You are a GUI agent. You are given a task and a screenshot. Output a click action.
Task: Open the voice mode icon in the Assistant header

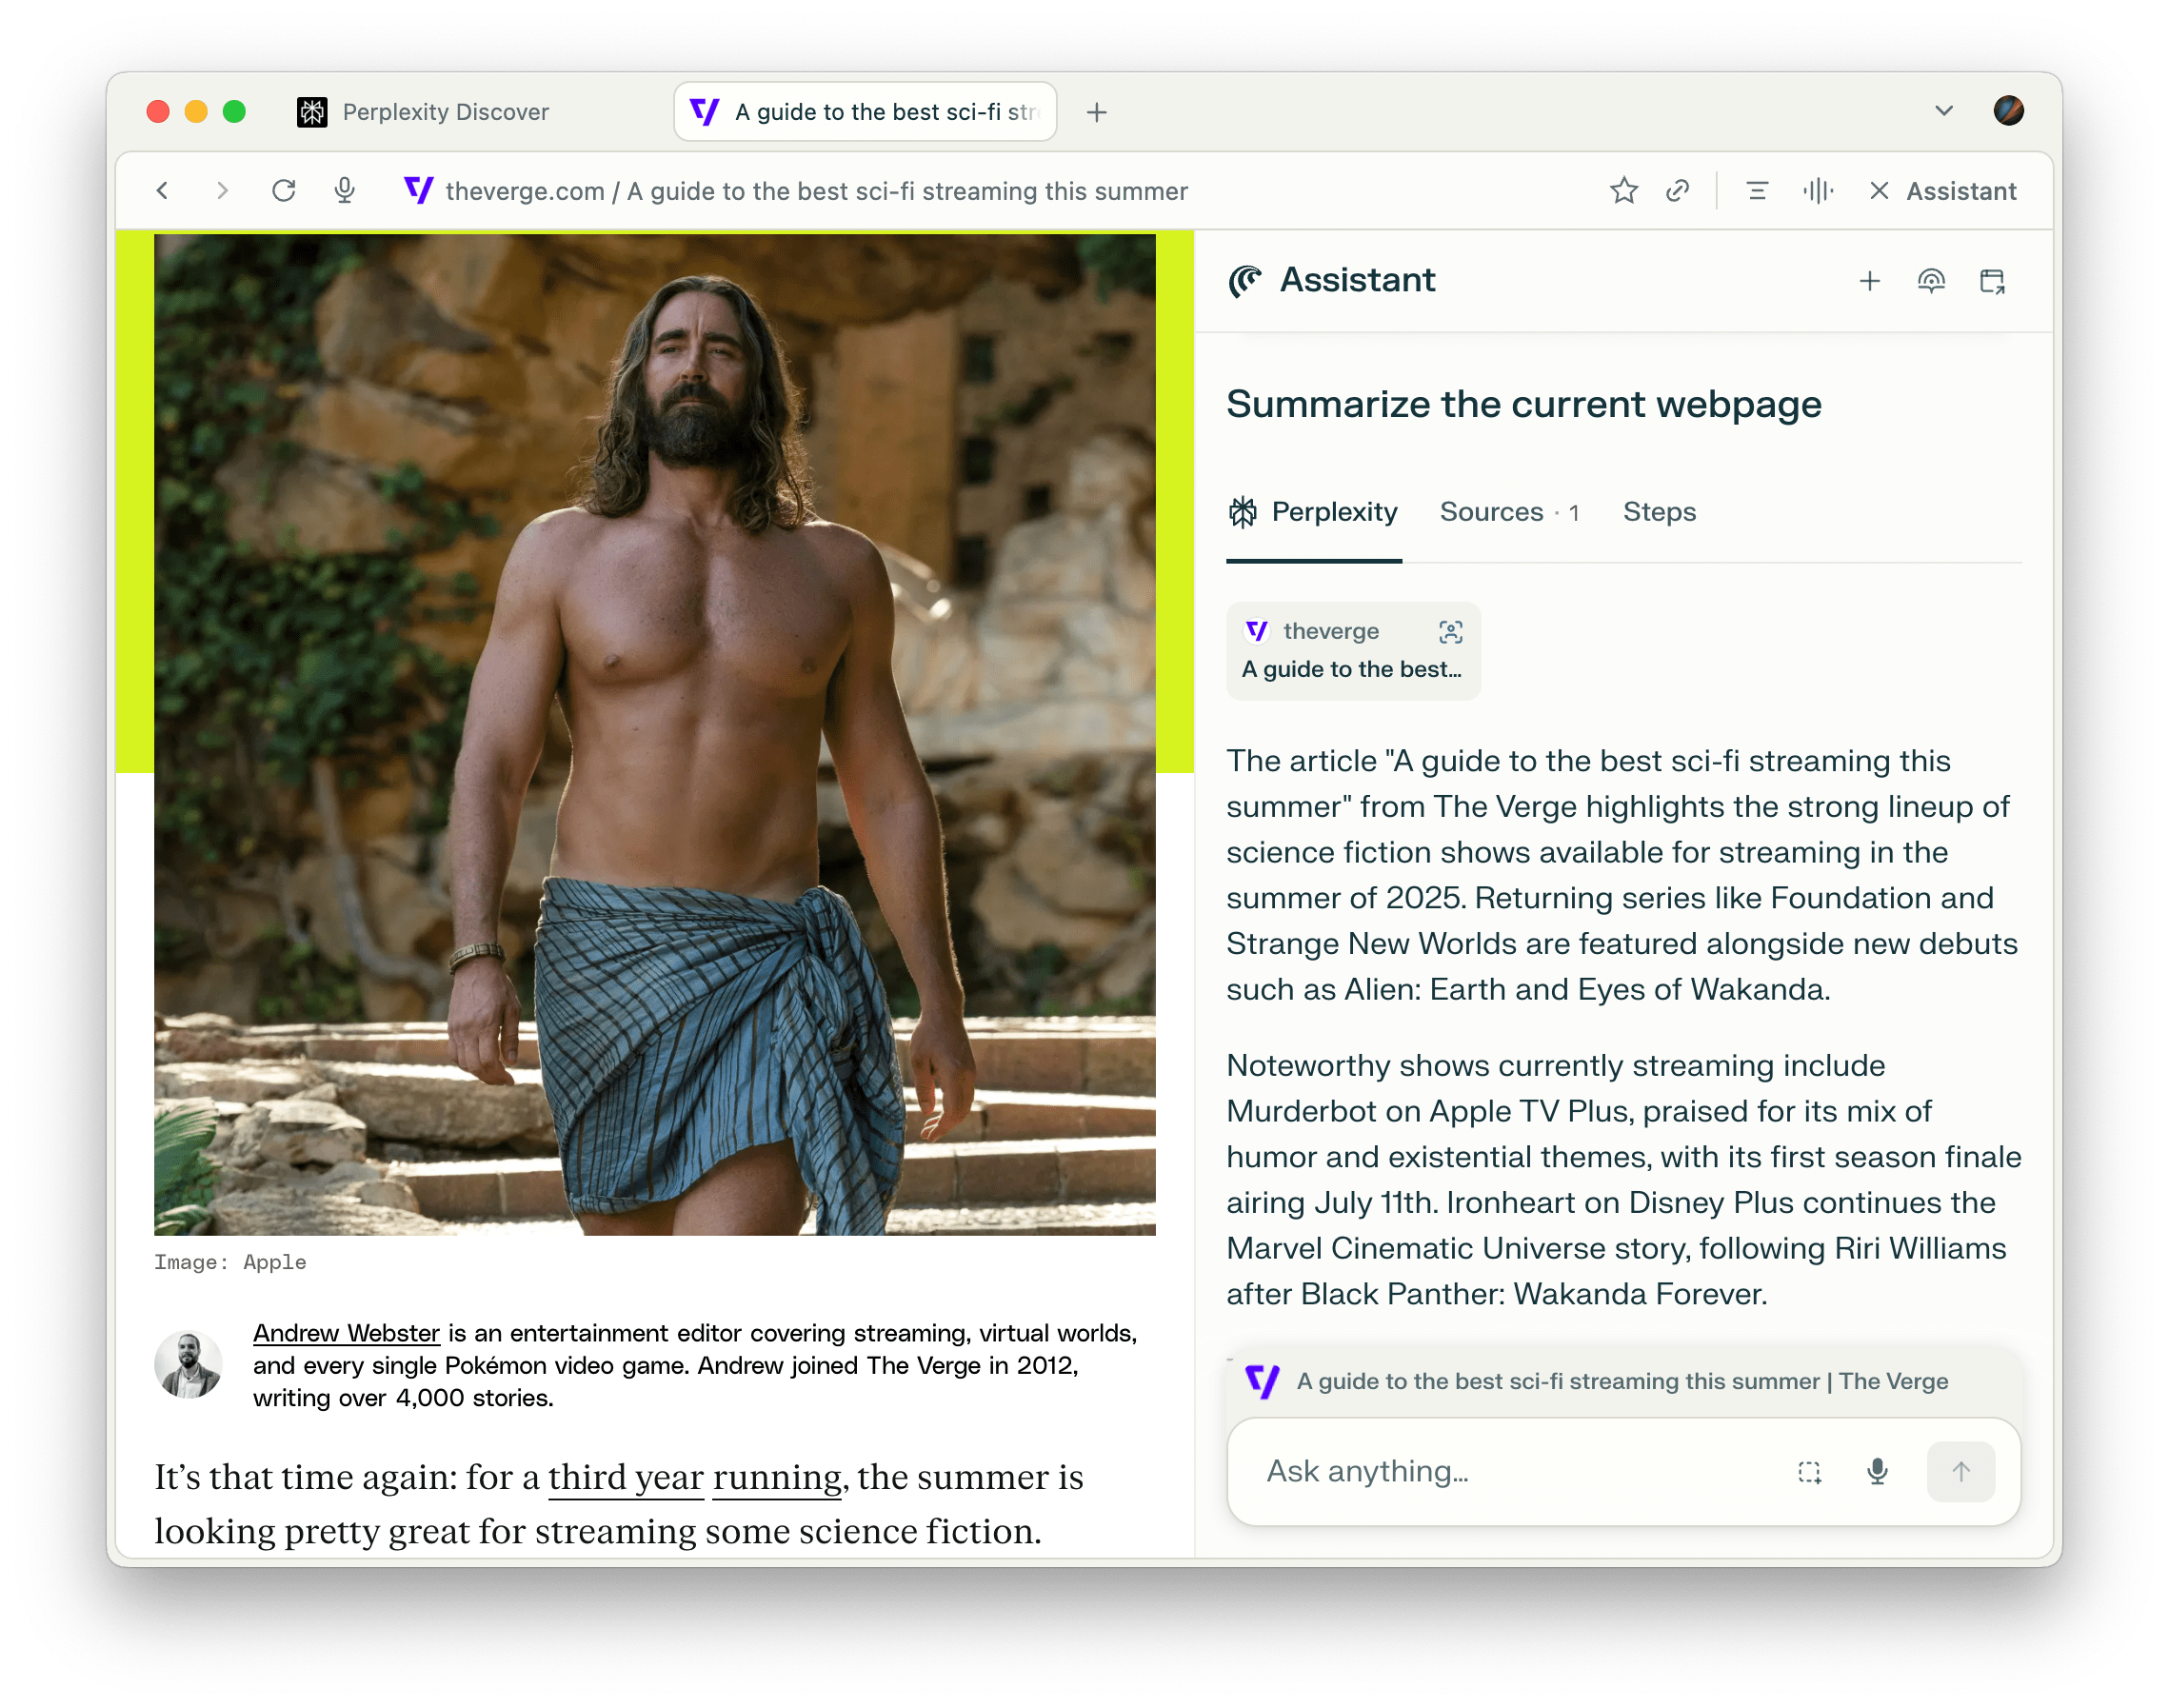pos(1933,281)
